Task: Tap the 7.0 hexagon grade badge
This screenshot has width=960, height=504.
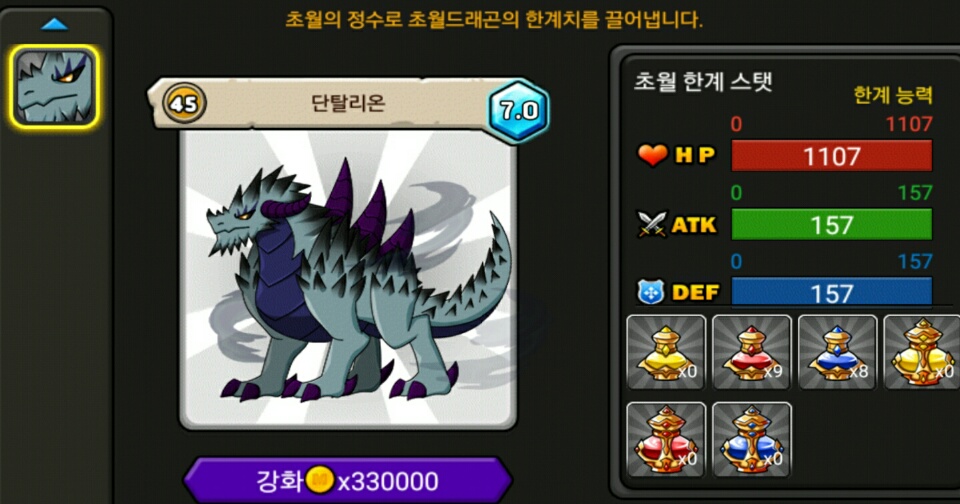Action: (x=519, y=111)
